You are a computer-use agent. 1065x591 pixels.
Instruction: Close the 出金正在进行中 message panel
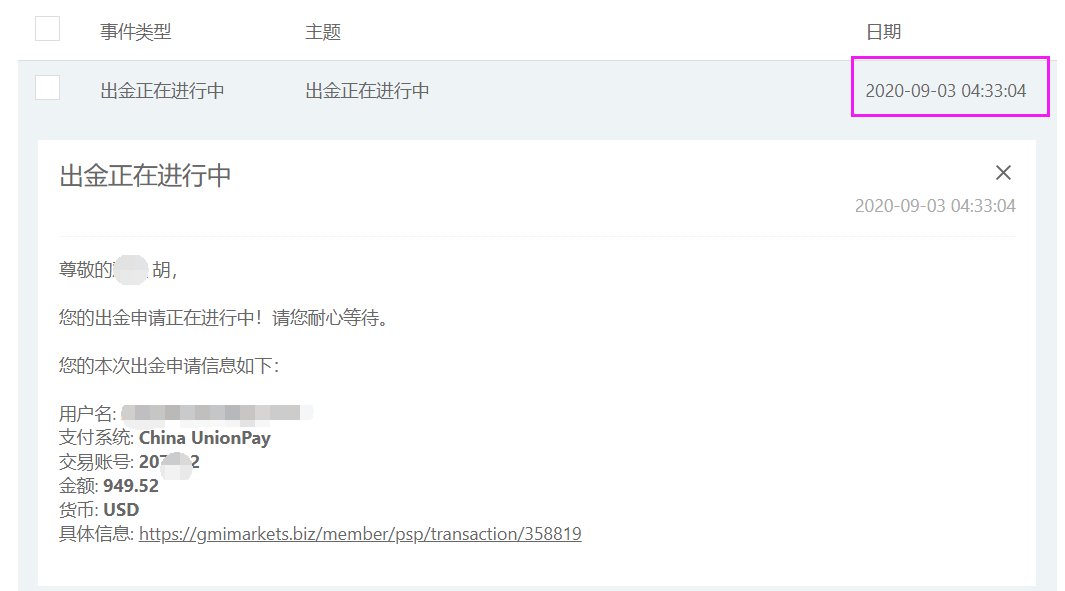pos(1003,173)
